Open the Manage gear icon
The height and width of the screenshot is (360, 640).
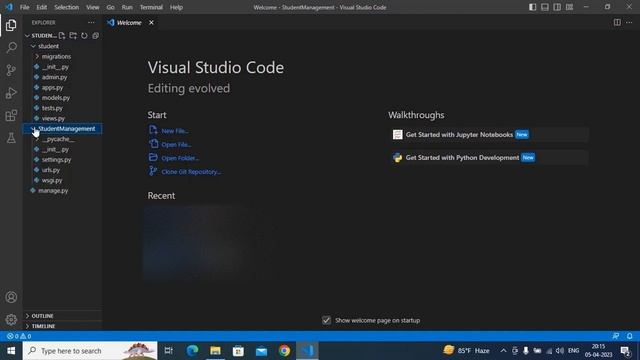pos(11,320)
